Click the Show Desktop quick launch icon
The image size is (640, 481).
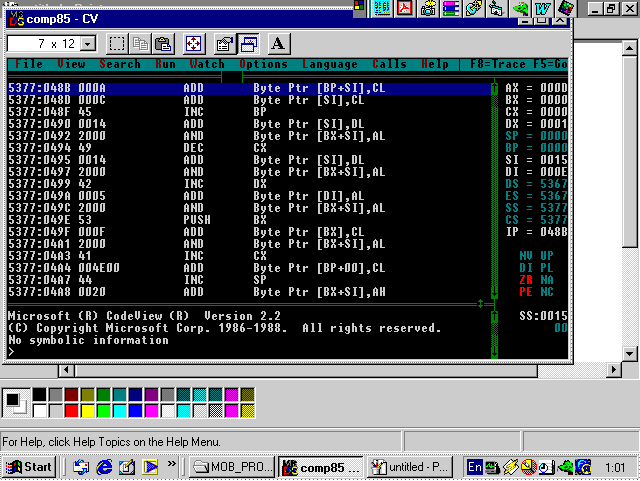pos(127,467)
